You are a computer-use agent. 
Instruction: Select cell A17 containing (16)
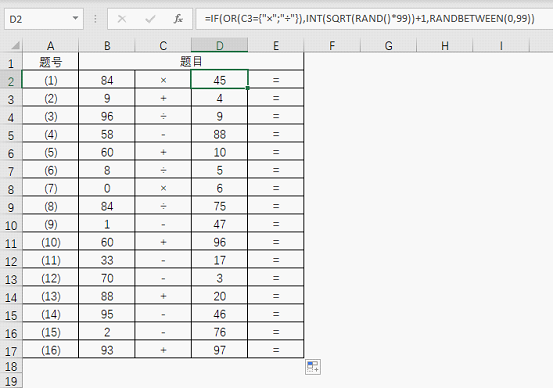click(50, 350)
